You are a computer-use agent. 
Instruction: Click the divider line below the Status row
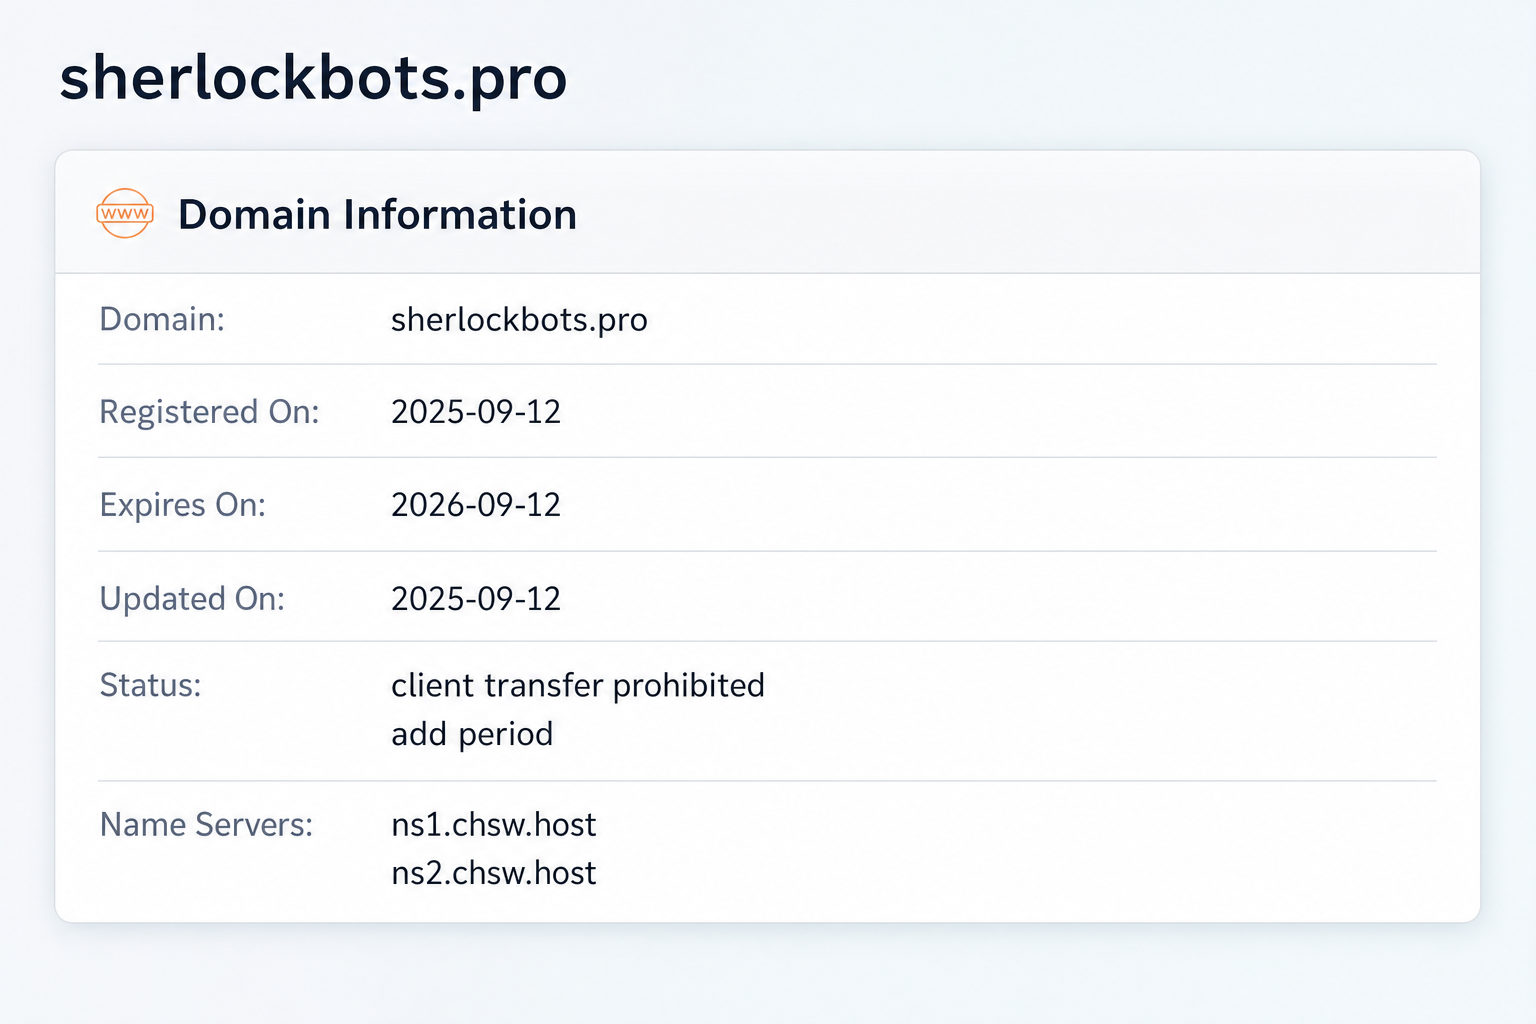767,781
